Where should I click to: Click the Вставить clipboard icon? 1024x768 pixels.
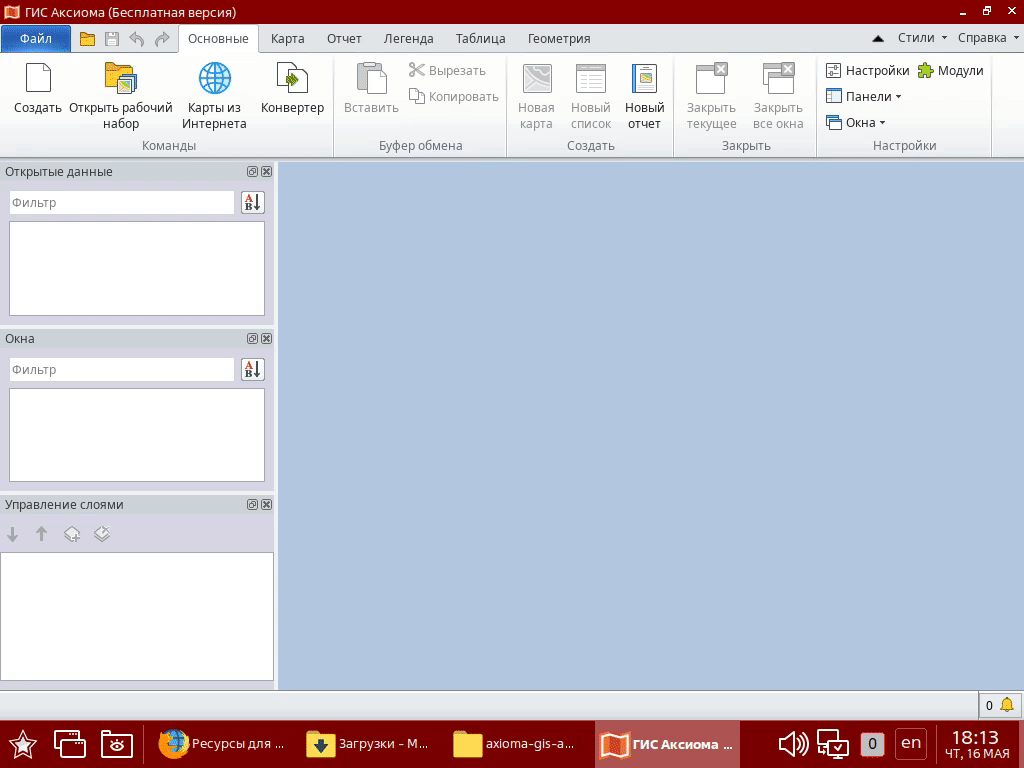[371, 78]
